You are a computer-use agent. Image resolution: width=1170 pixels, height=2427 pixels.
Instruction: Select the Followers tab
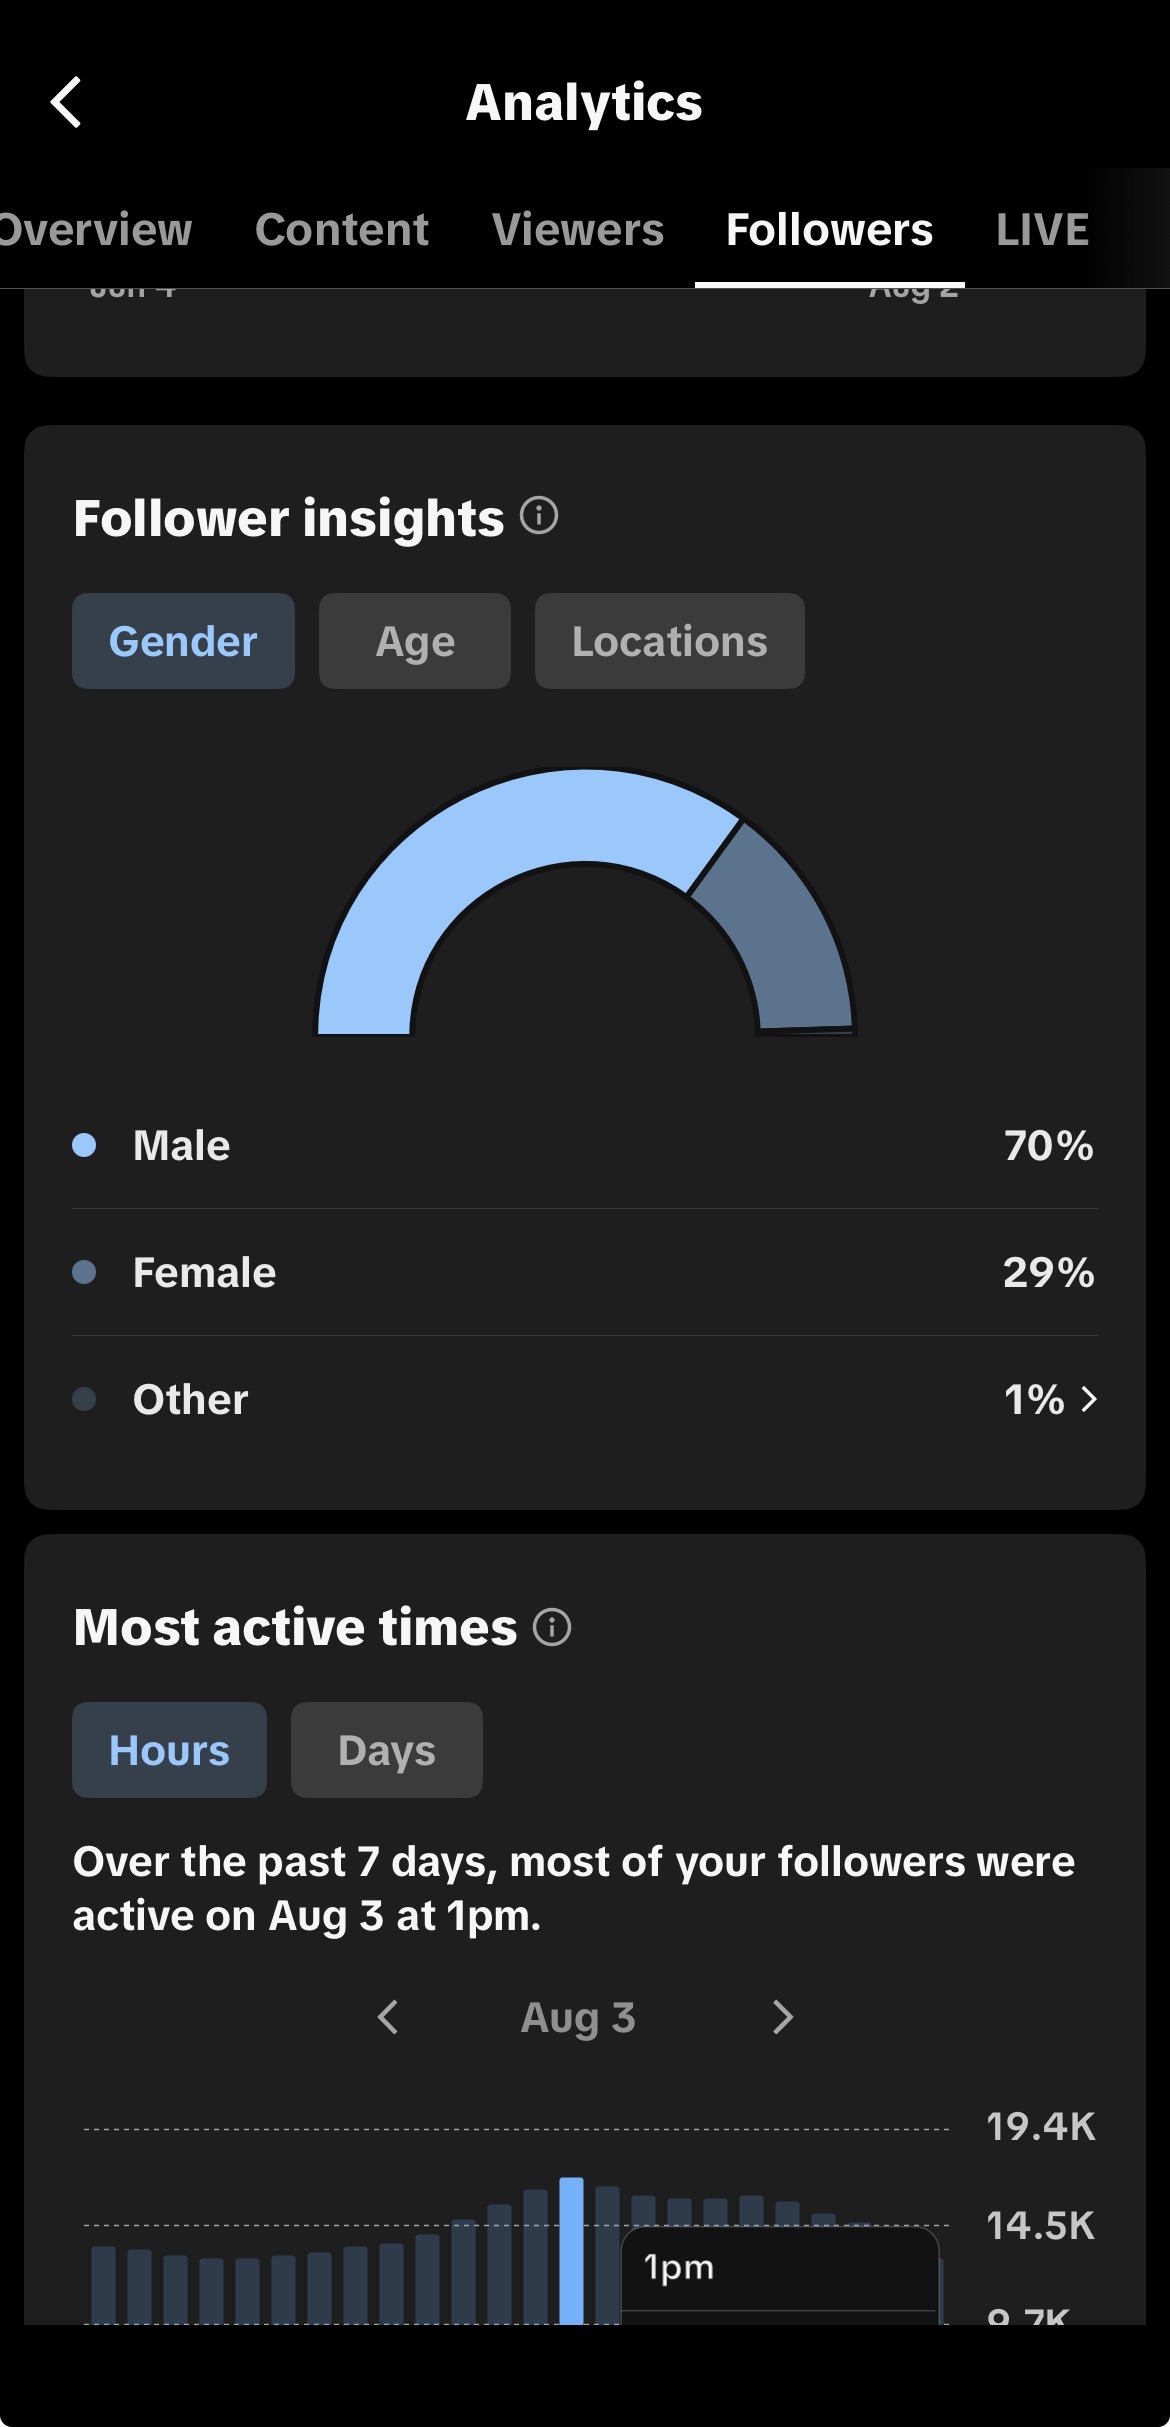pos(829,230)
